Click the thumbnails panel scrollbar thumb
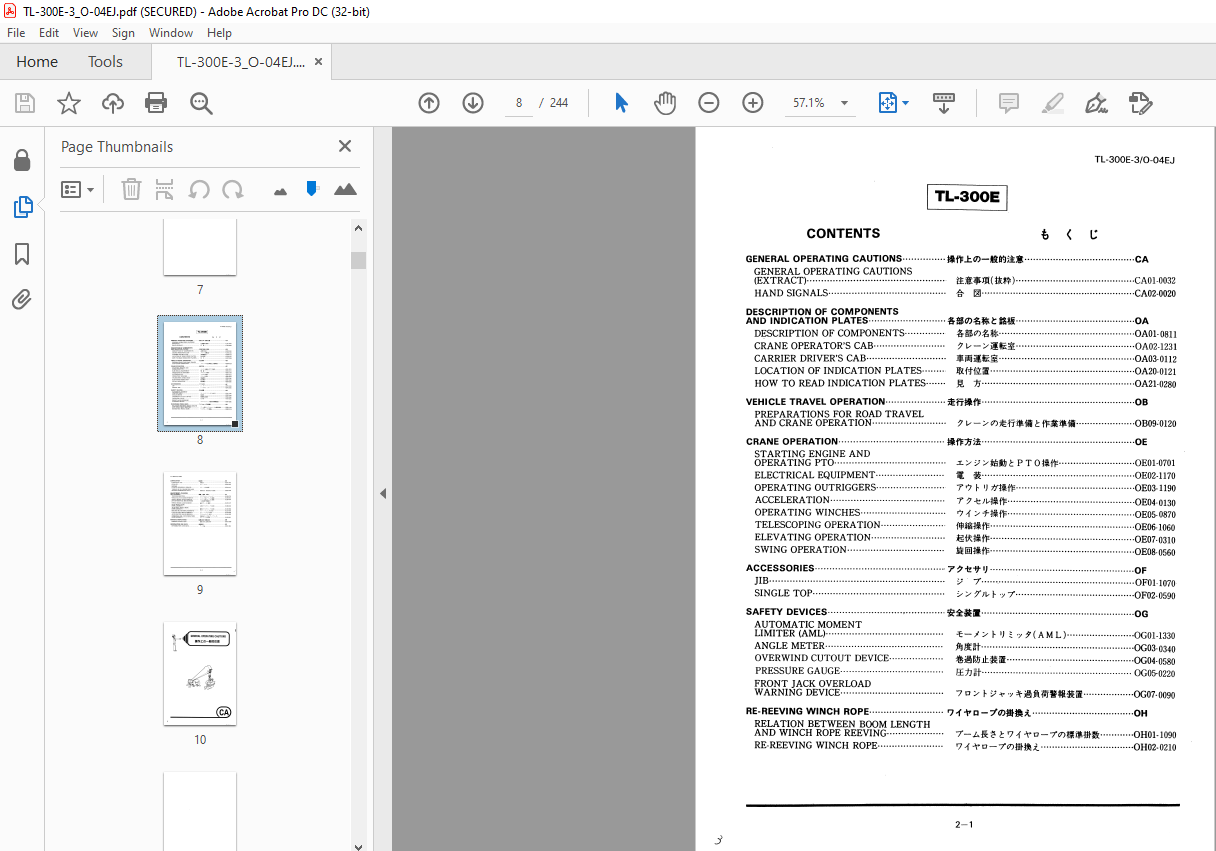Viewport: 1216px width, 851px height. tap(358, 261)
